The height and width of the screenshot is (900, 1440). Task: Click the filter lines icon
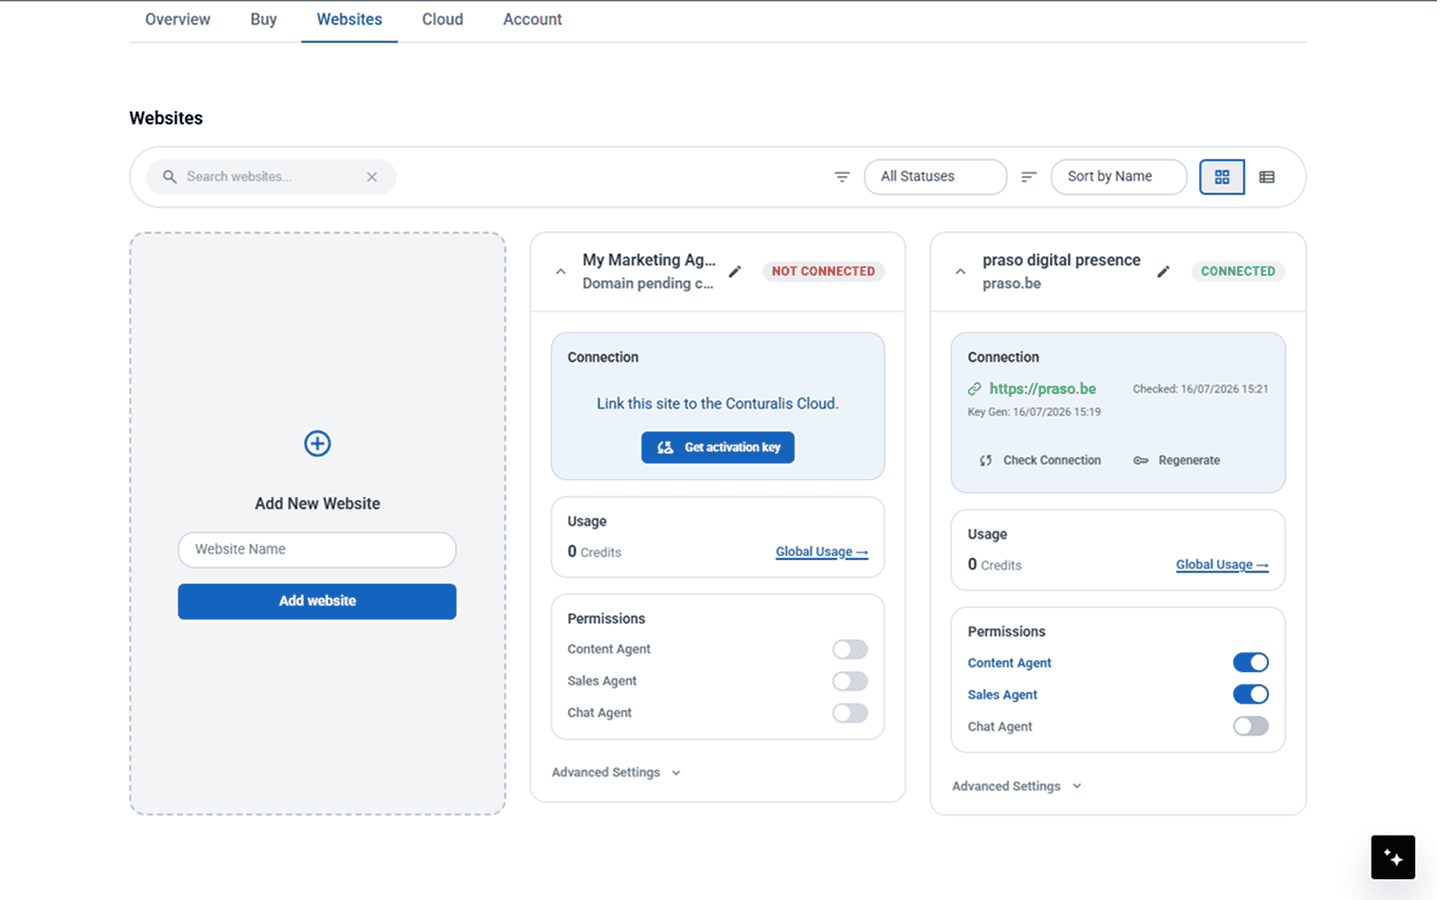(842, 177)
